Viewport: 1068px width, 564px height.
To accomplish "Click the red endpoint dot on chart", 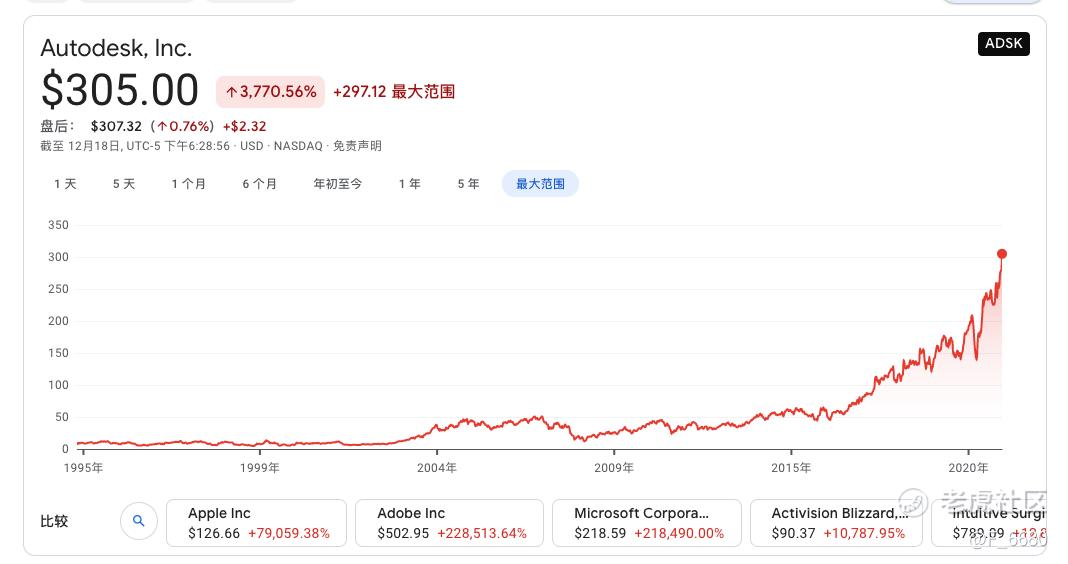I will (x=1002, y=254).
